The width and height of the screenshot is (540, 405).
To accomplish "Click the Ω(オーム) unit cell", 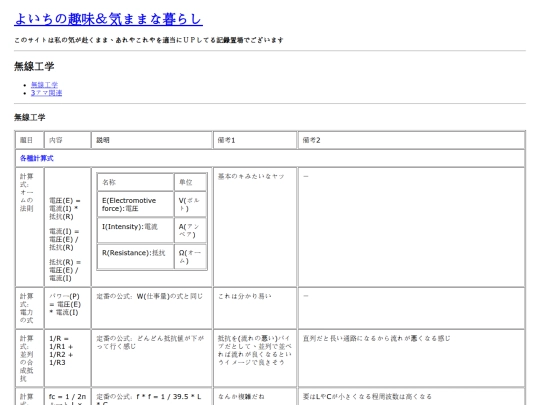I will [x=190, y=257].
